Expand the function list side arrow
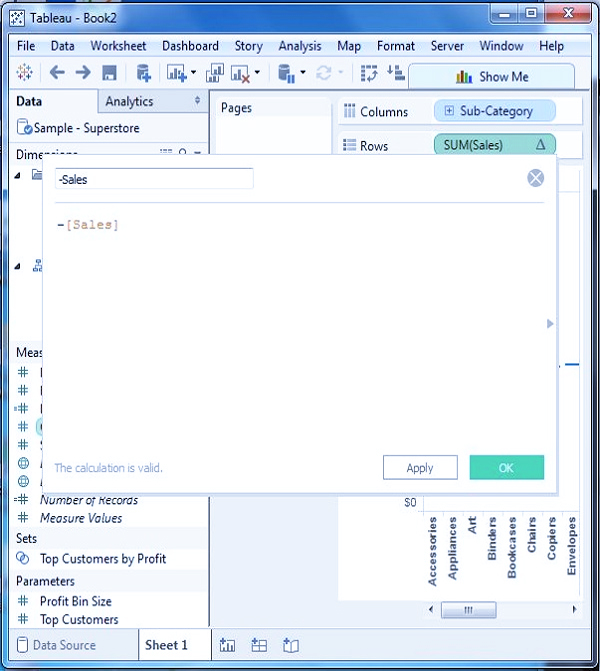This screenshot has height=671, width=600. [550, 324]
